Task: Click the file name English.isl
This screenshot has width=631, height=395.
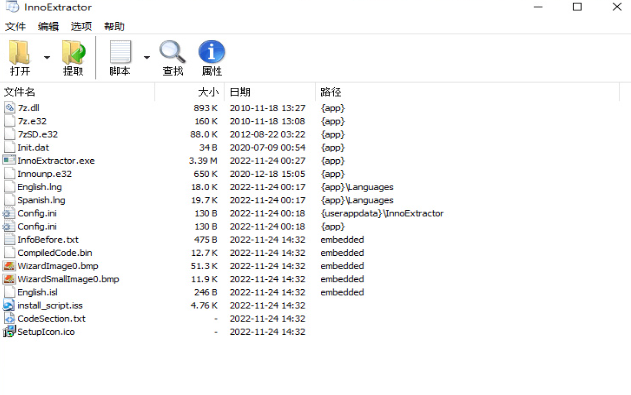Action: [x=37, y=292]
